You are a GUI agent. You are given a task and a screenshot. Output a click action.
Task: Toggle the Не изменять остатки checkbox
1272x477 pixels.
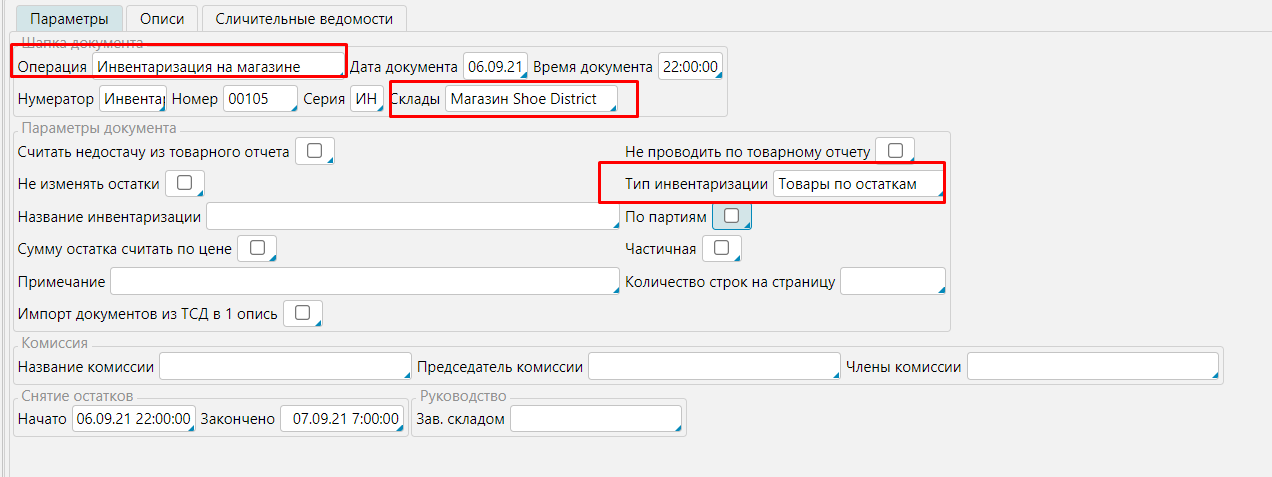click(x=184, y=184)
